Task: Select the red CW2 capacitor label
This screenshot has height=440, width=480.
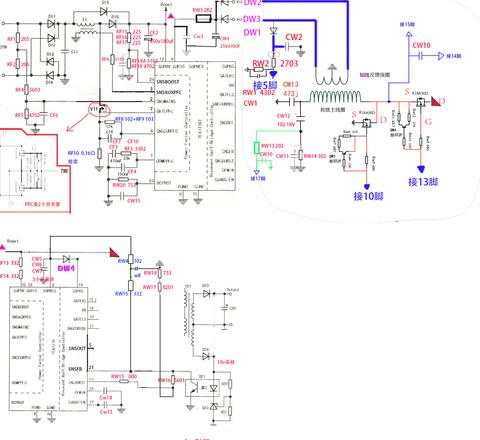Action: (x=294, y=37)
